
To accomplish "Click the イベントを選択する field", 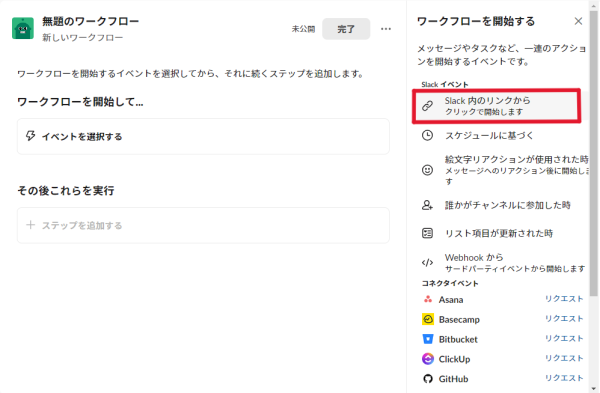I will [203, 137].
